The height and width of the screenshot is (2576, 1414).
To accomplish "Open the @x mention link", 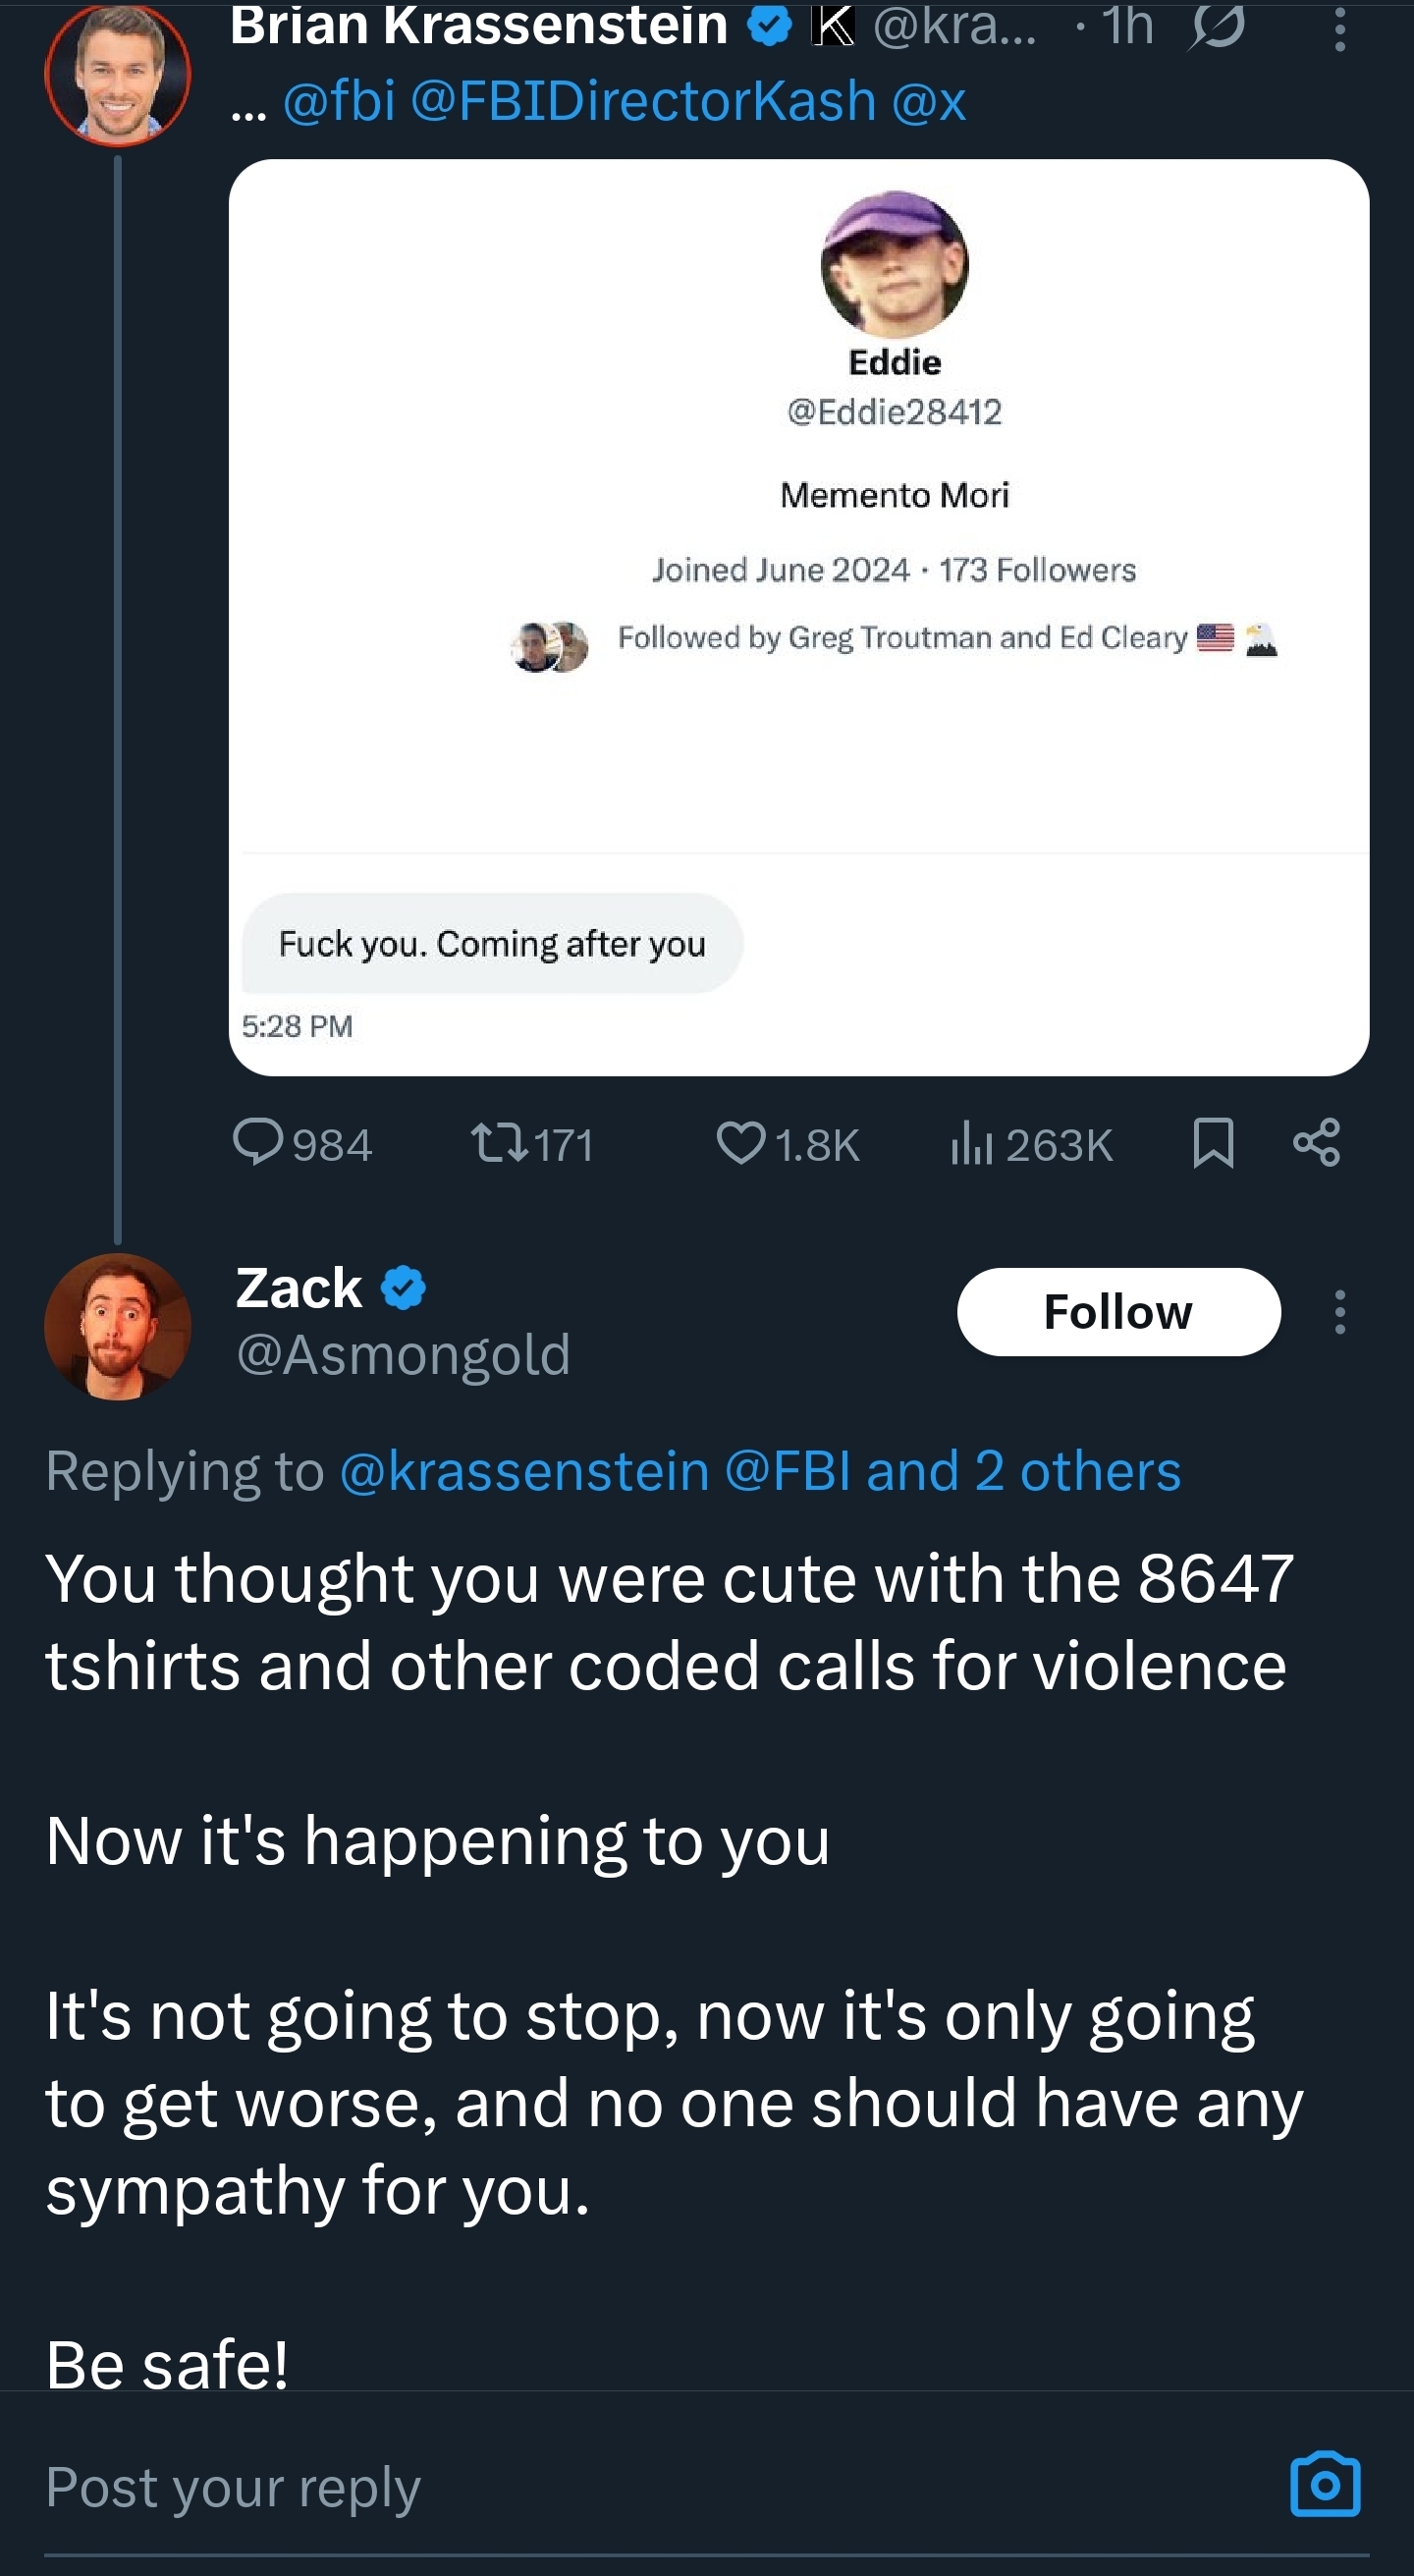I will [928, 101].
